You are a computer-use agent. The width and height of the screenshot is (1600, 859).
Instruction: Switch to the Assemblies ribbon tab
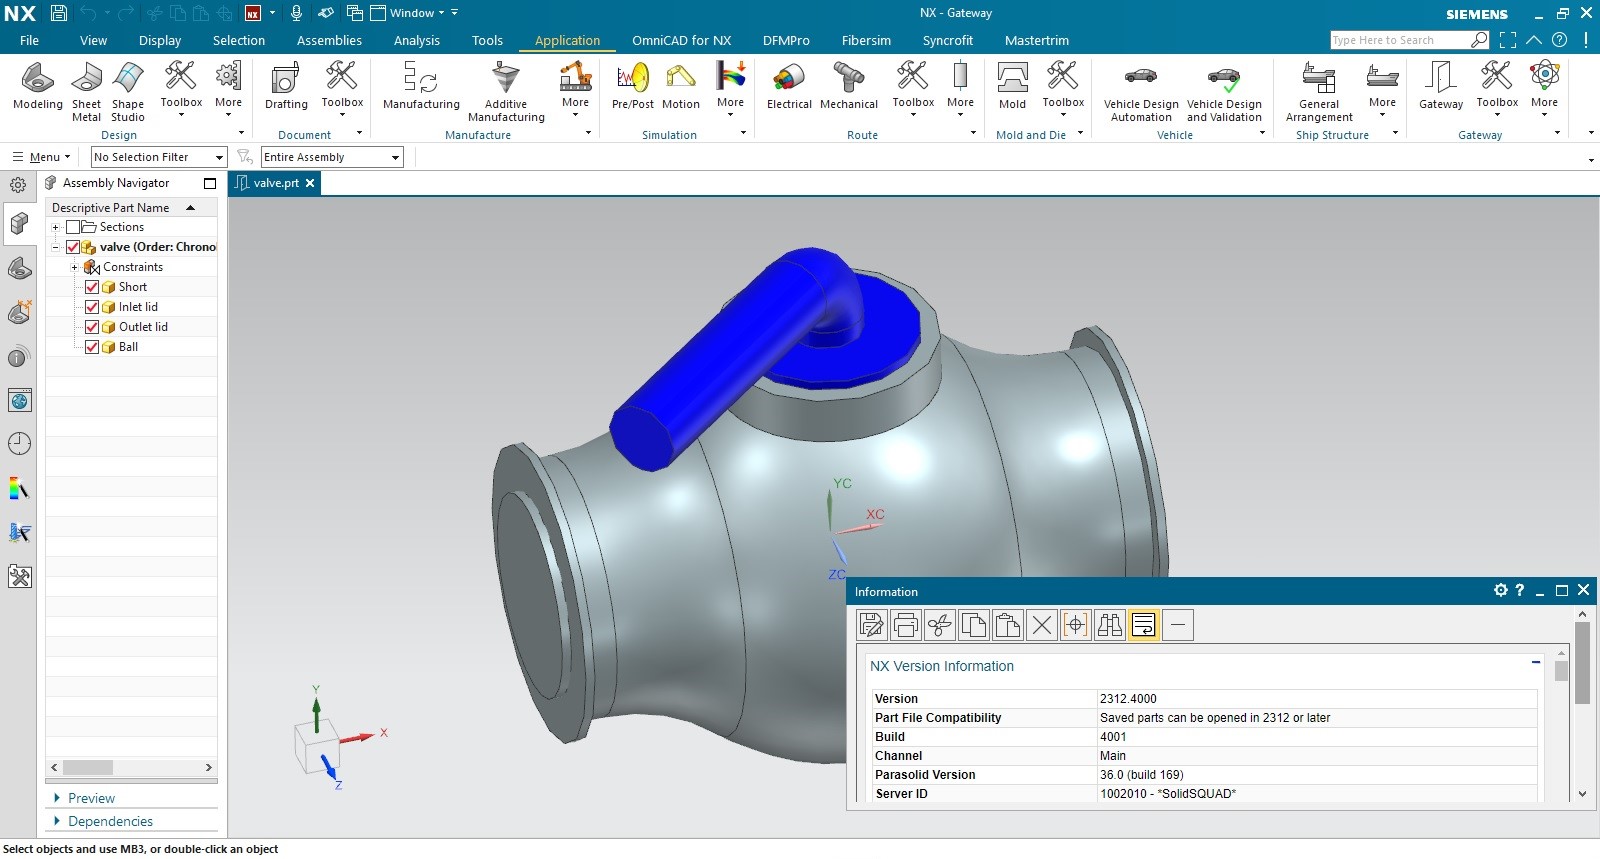(329, 40)
